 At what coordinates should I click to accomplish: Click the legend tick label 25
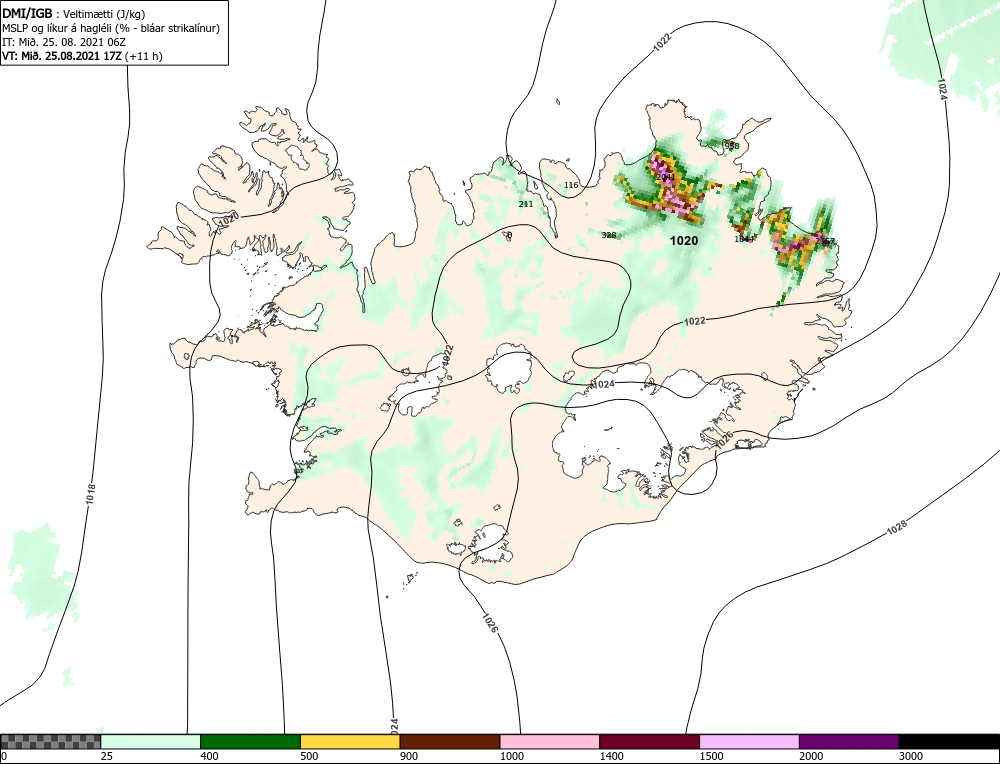106,756
